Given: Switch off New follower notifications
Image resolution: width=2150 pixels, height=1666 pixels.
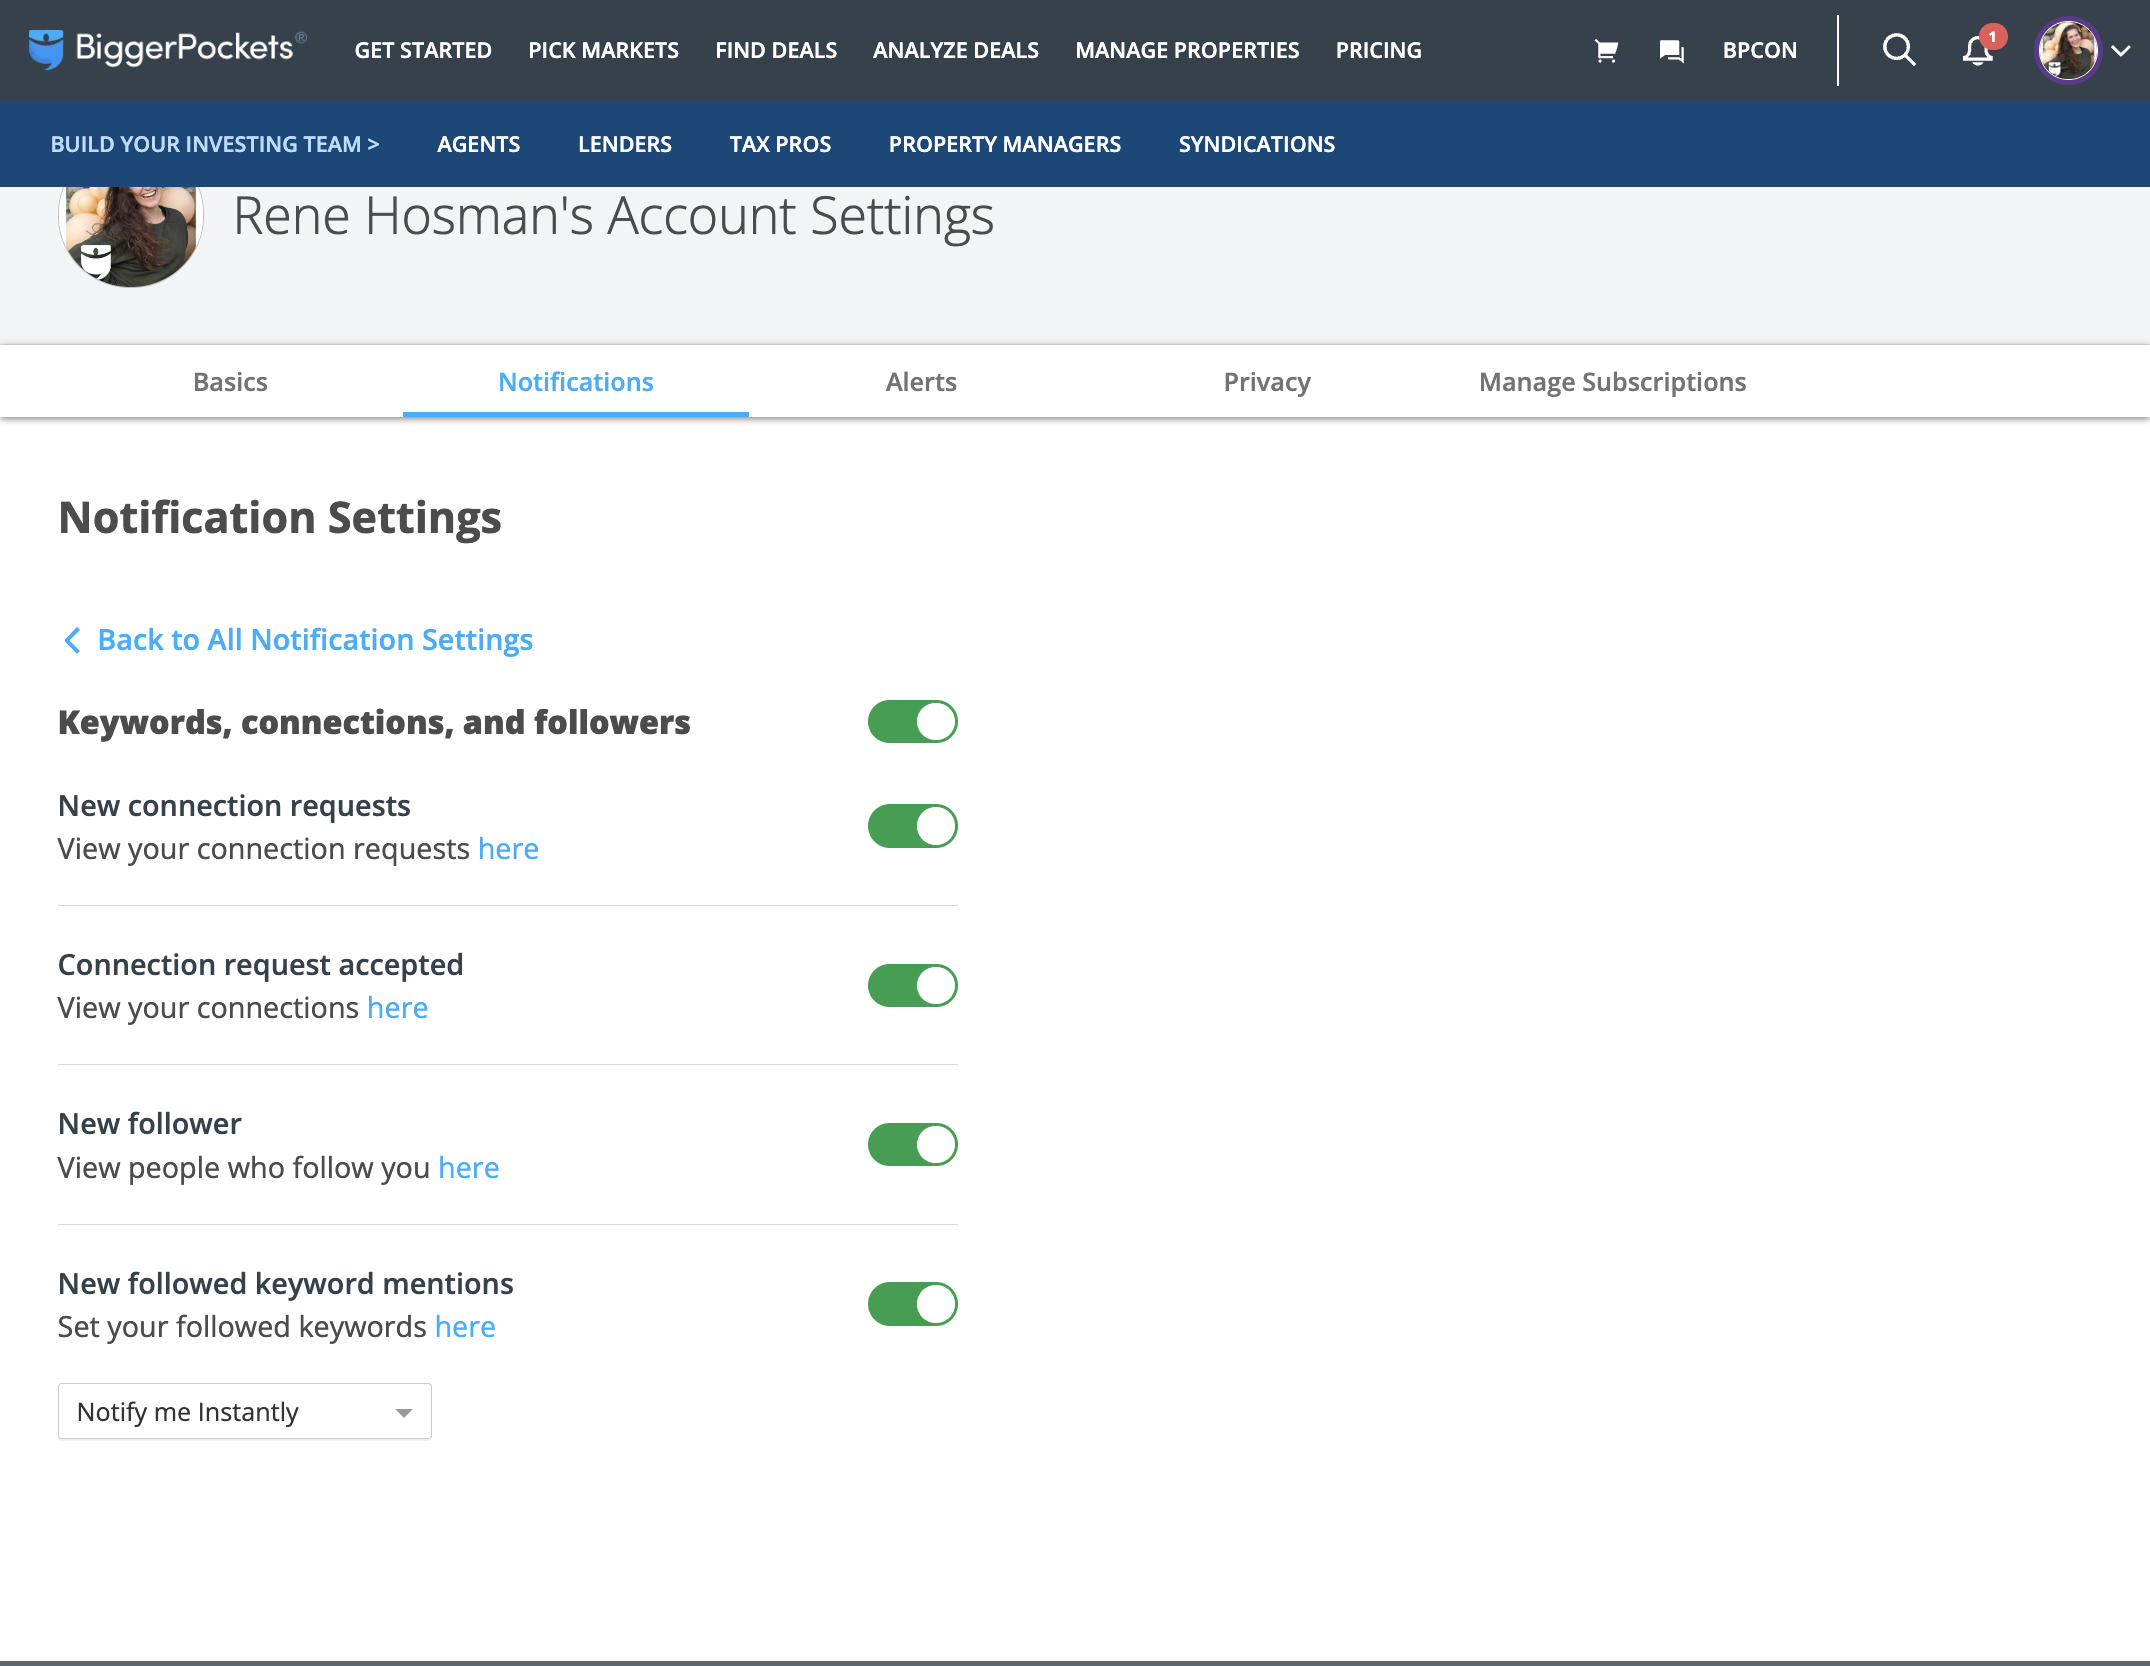Looking at the screenshot, I should 912,1145.
